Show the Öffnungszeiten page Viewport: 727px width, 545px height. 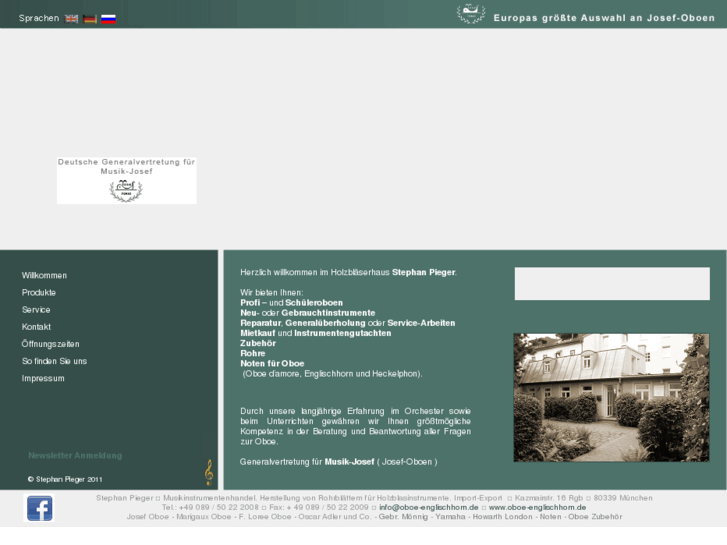50,344
